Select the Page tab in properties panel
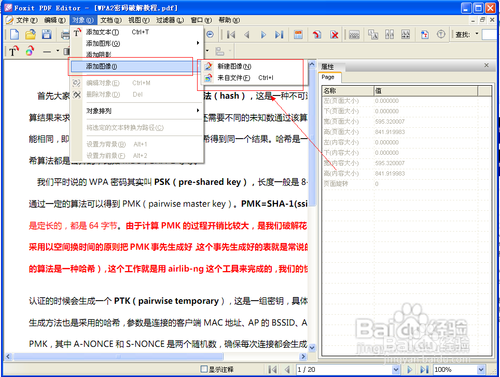The image size is (500, 377). pos(329,77)
